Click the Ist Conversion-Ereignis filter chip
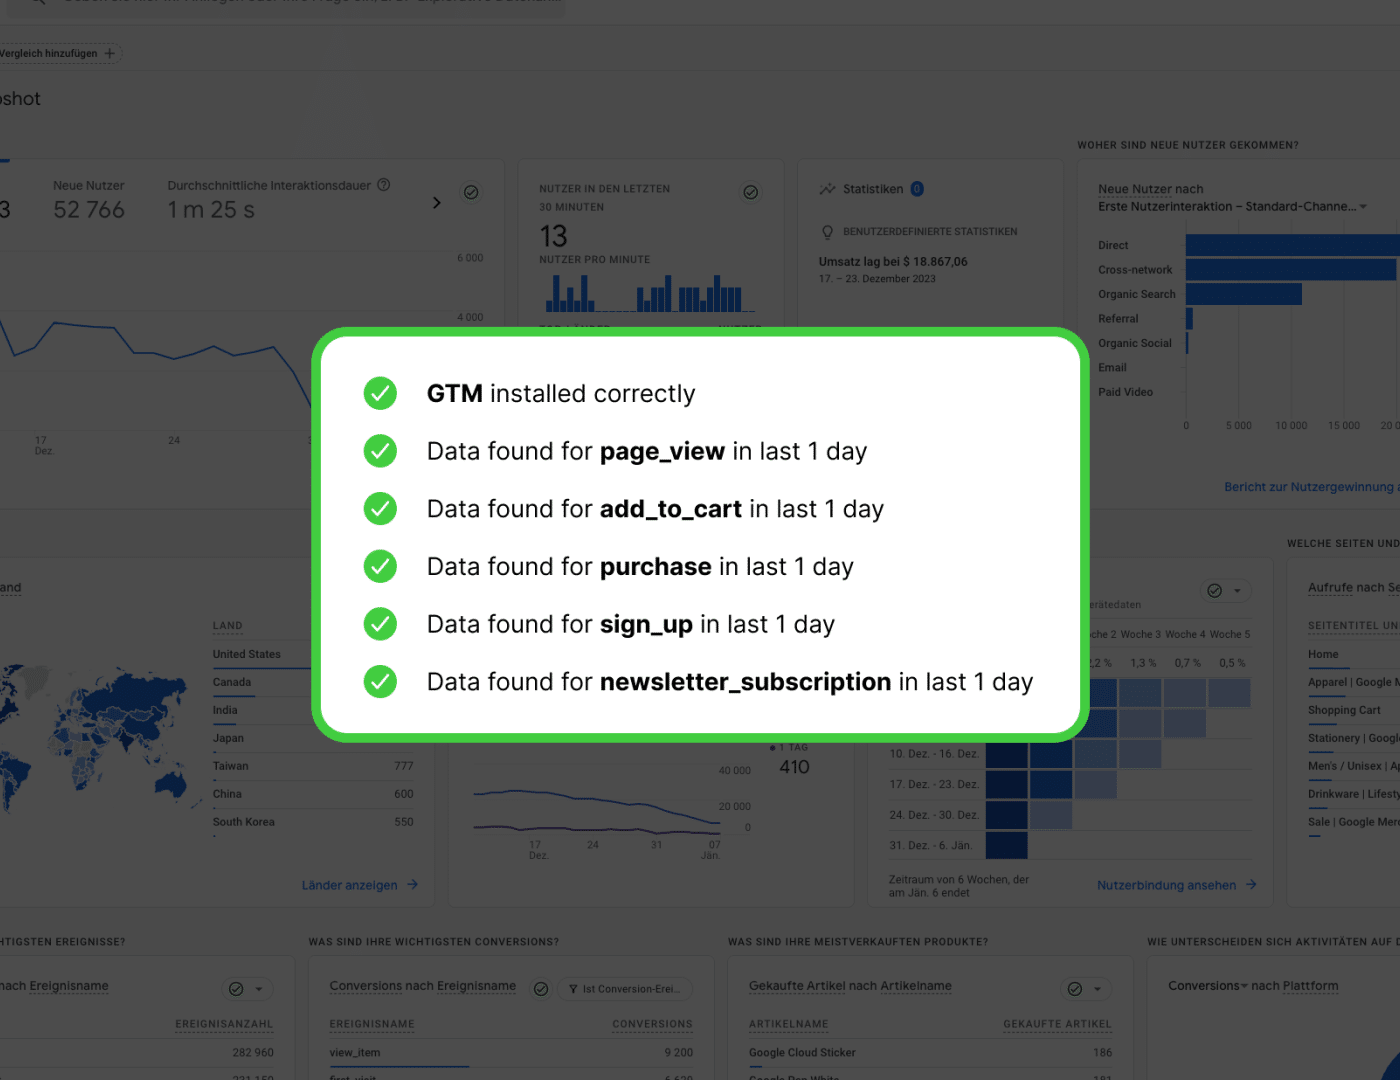The height and width of the screenshot is (1080, 1400). click(624, 989)
